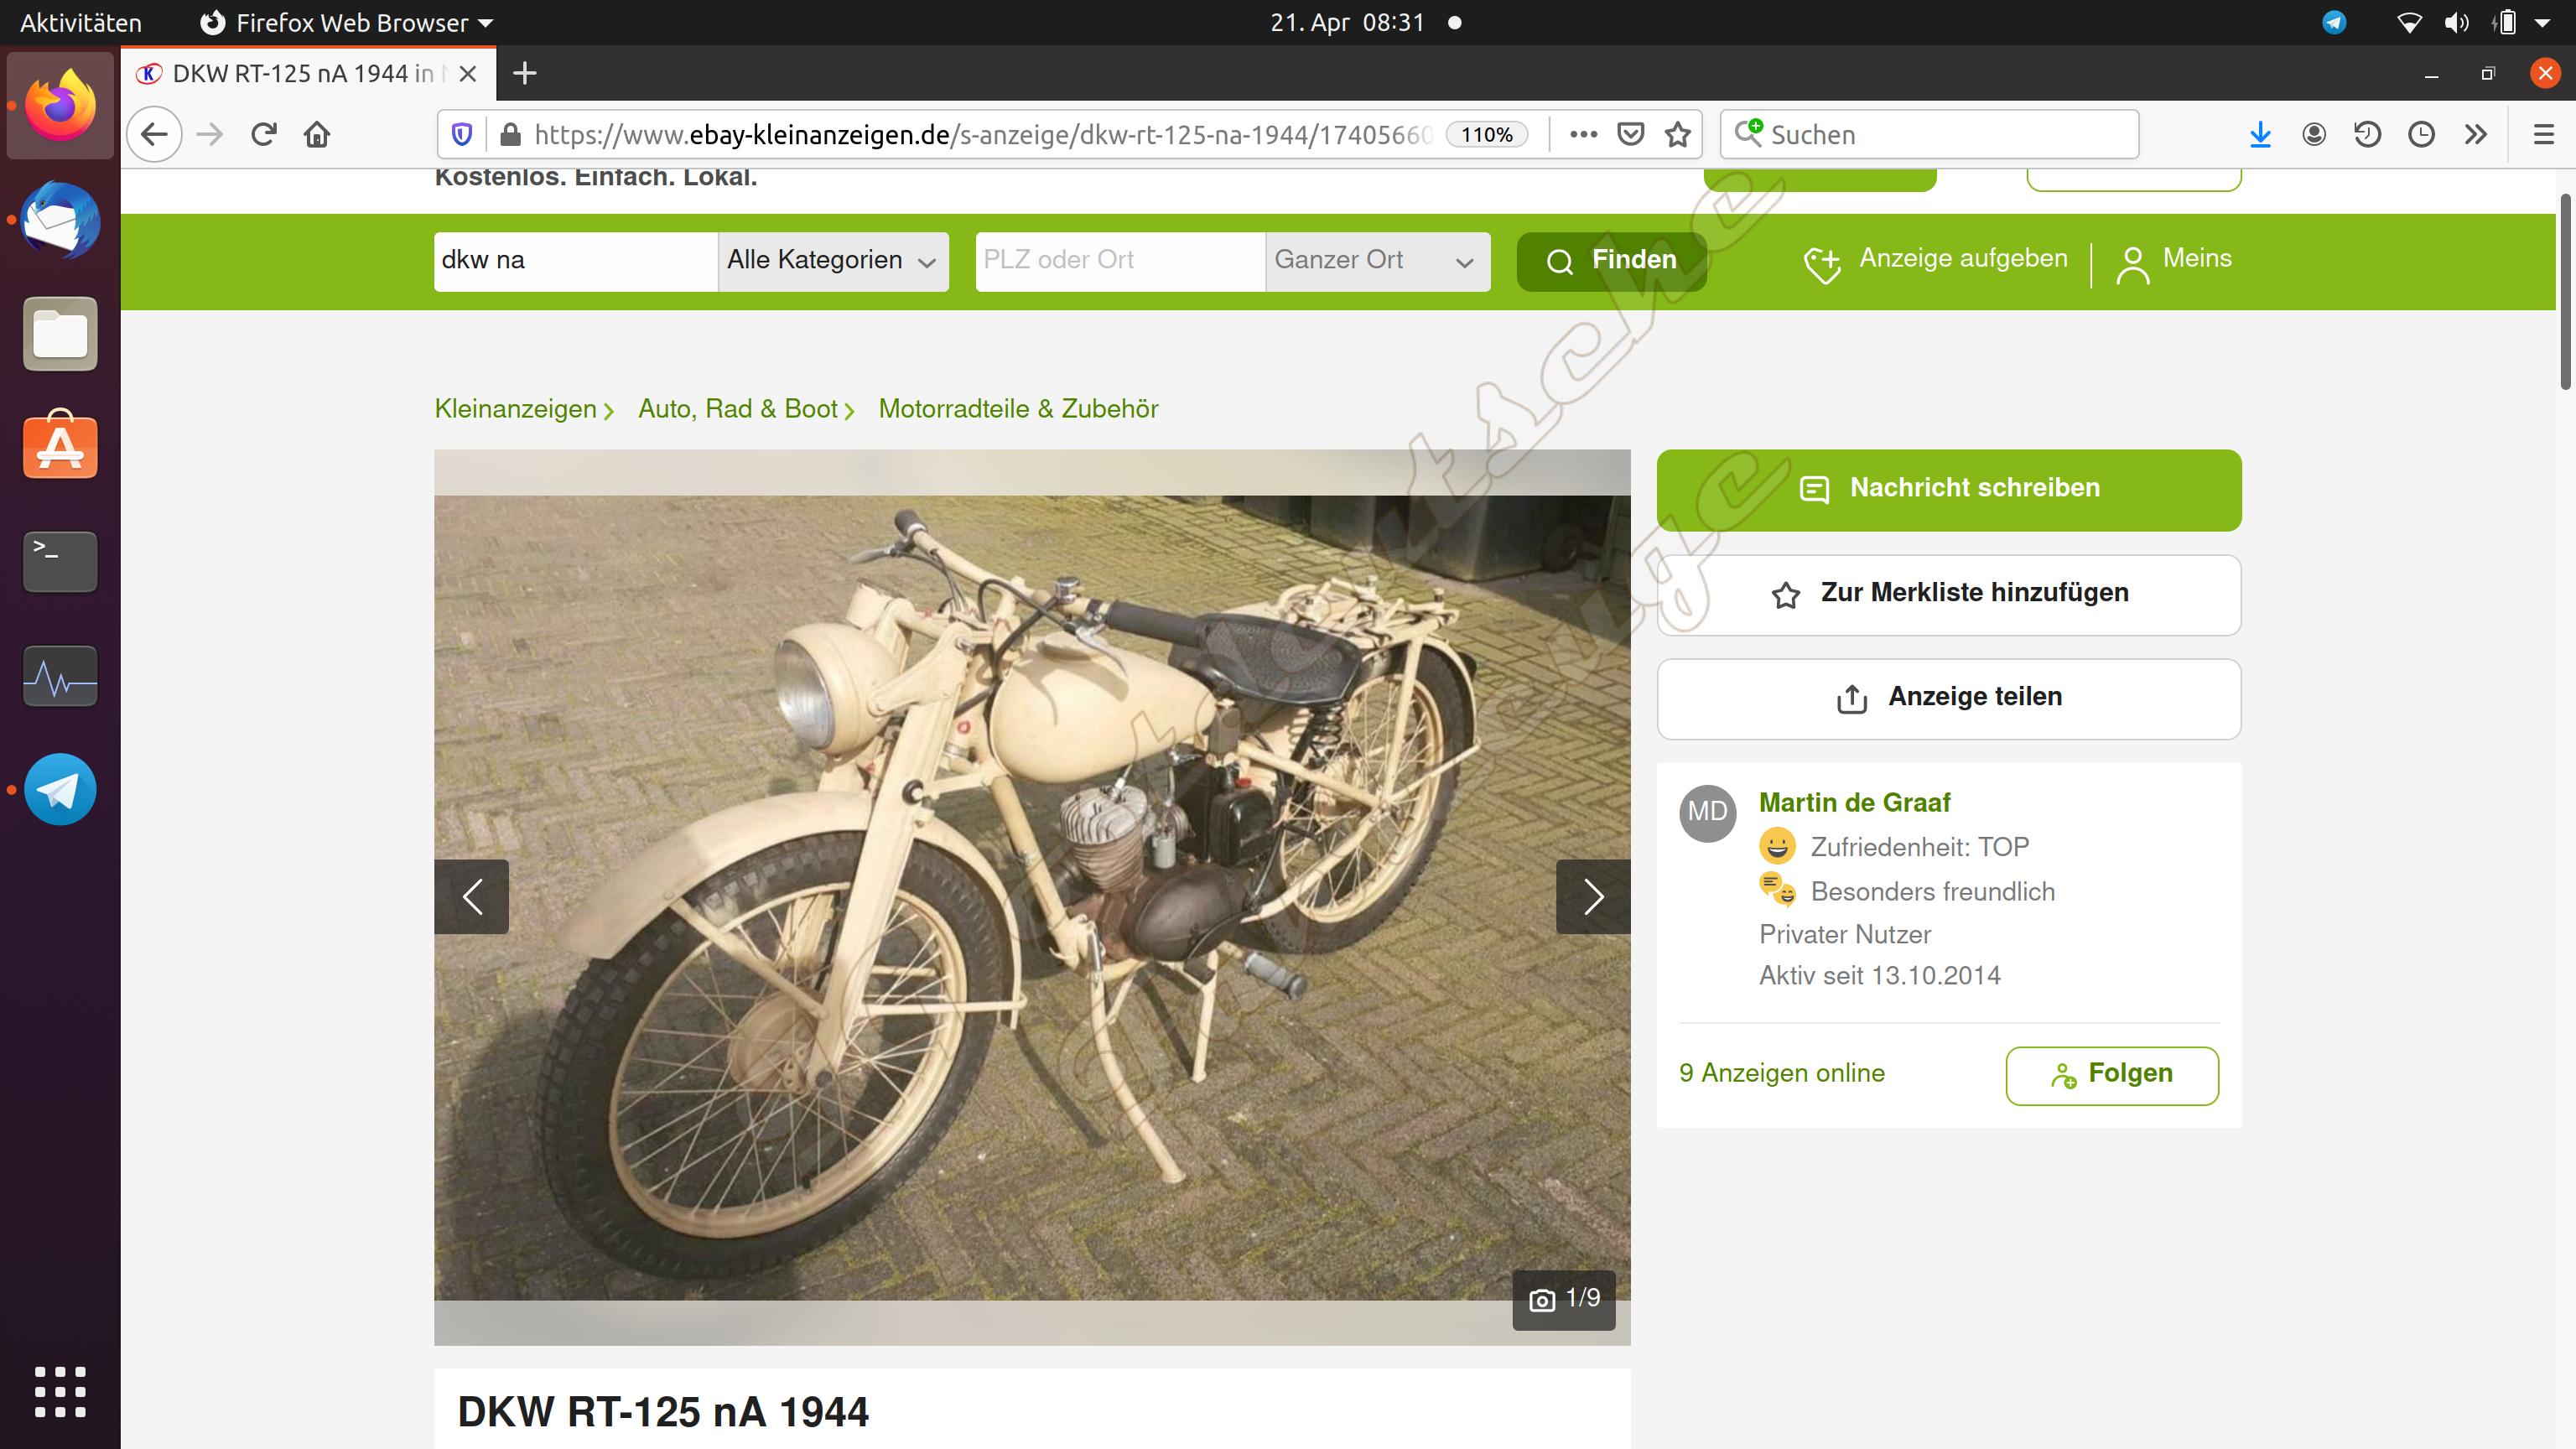Click the PLZ oder Ort field
The height and width of the screenshot is (1449, 2576).
(x=1120, y=261)
